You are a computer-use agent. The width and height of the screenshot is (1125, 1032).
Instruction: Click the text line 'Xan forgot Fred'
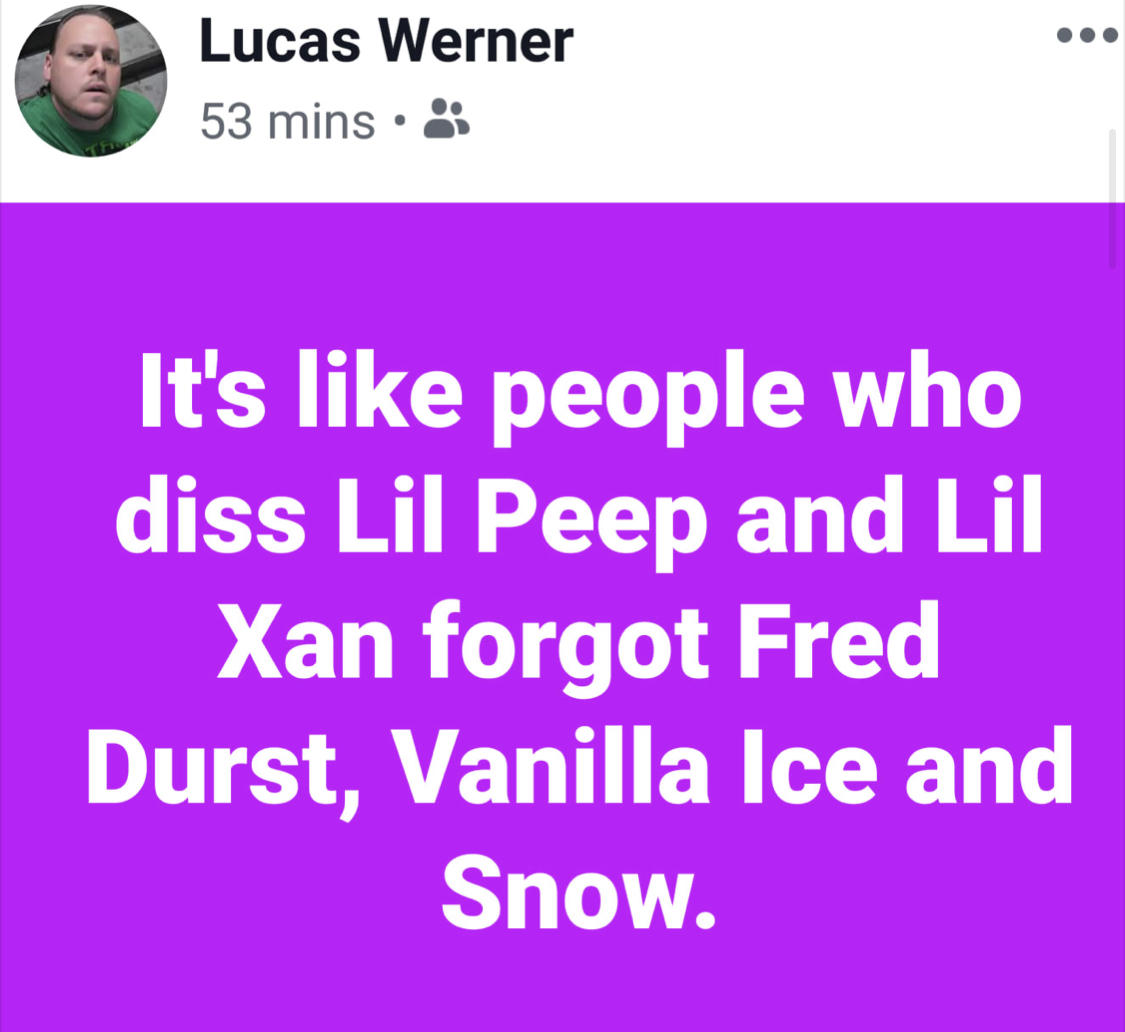pyautogui.click(x=578, y=644)
